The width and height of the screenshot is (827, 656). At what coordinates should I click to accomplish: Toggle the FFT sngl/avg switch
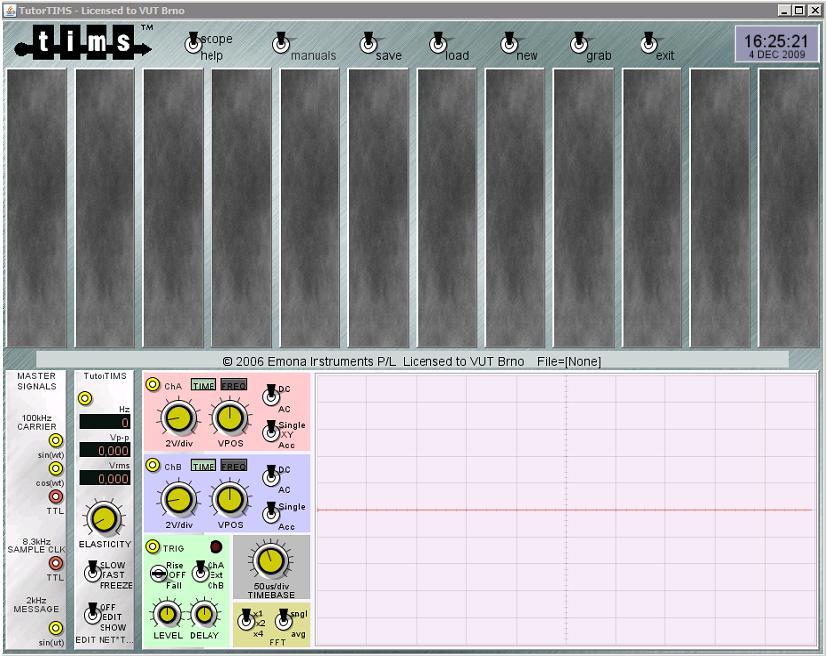click(284, 620)
